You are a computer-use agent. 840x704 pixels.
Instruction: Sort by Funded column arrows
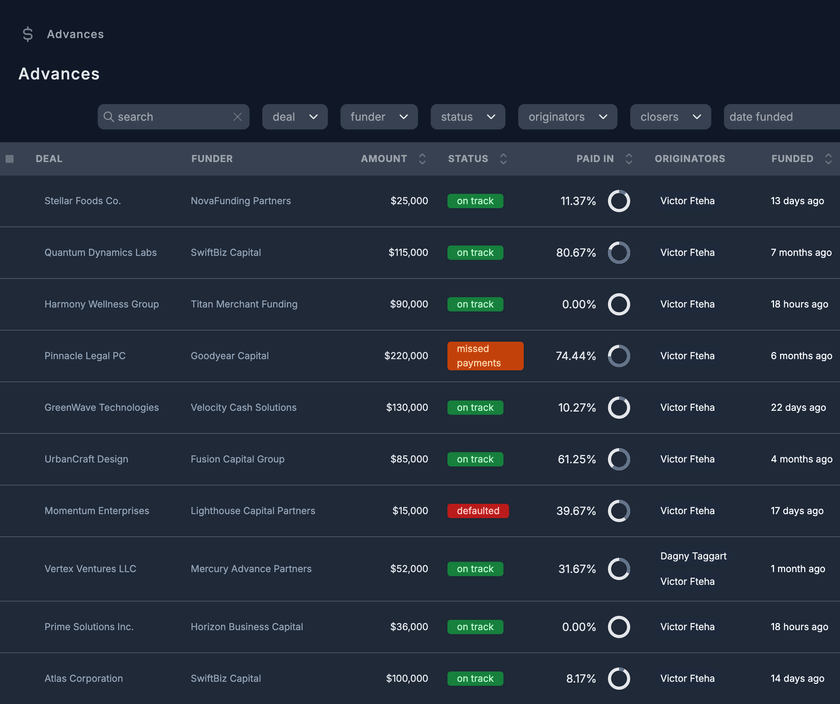[828, 159]
